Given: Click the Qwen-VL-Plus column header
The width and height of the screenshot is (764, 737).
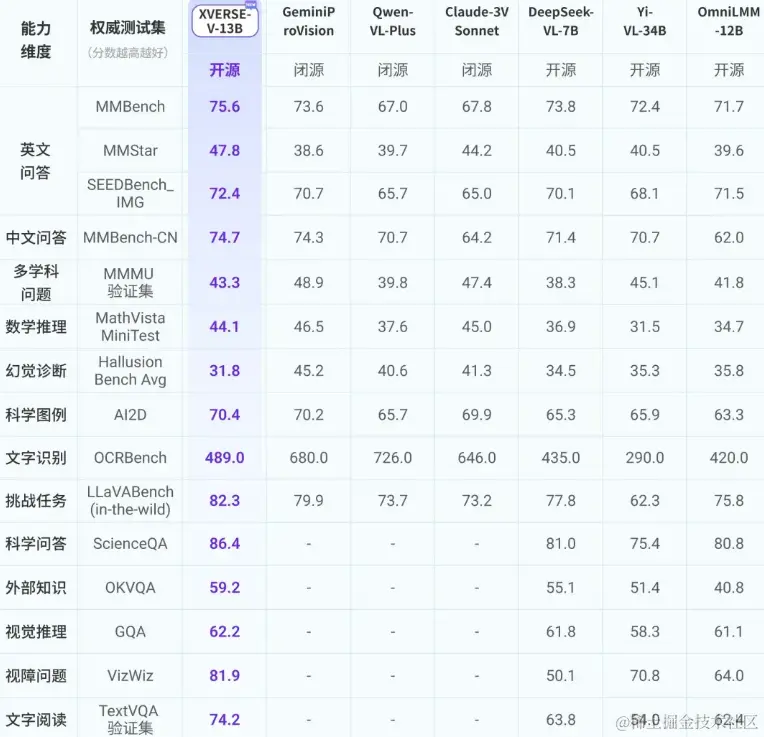Looking at the screenshot, I should point(393,21).
